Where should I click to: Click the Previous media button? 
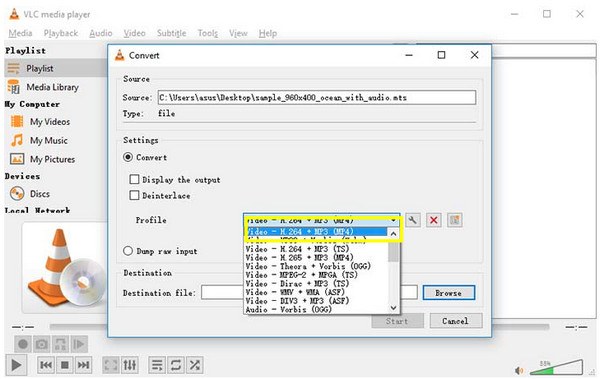pos(46,365)
